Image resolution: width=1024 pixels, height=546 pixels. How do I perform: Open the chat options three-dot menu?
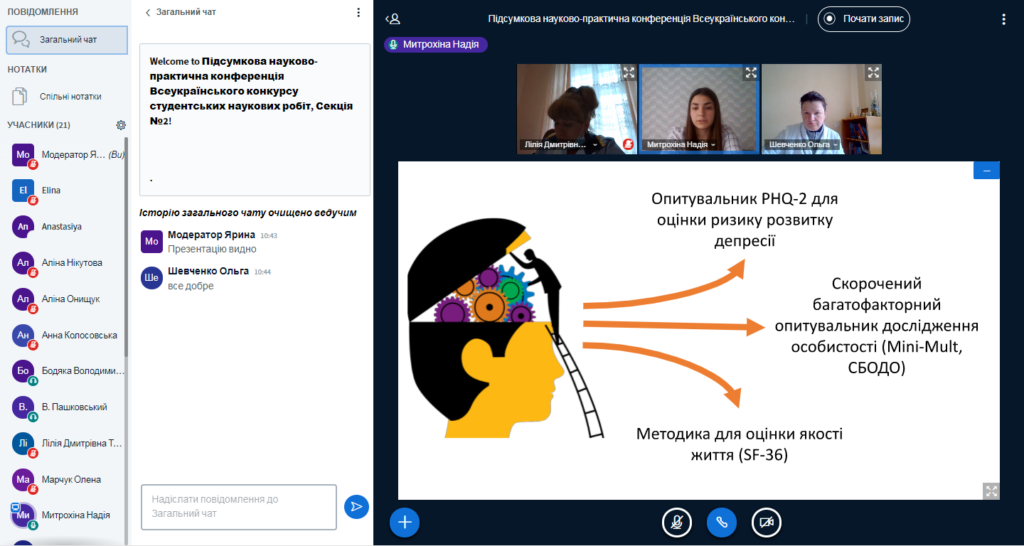[x=359, y=12]
